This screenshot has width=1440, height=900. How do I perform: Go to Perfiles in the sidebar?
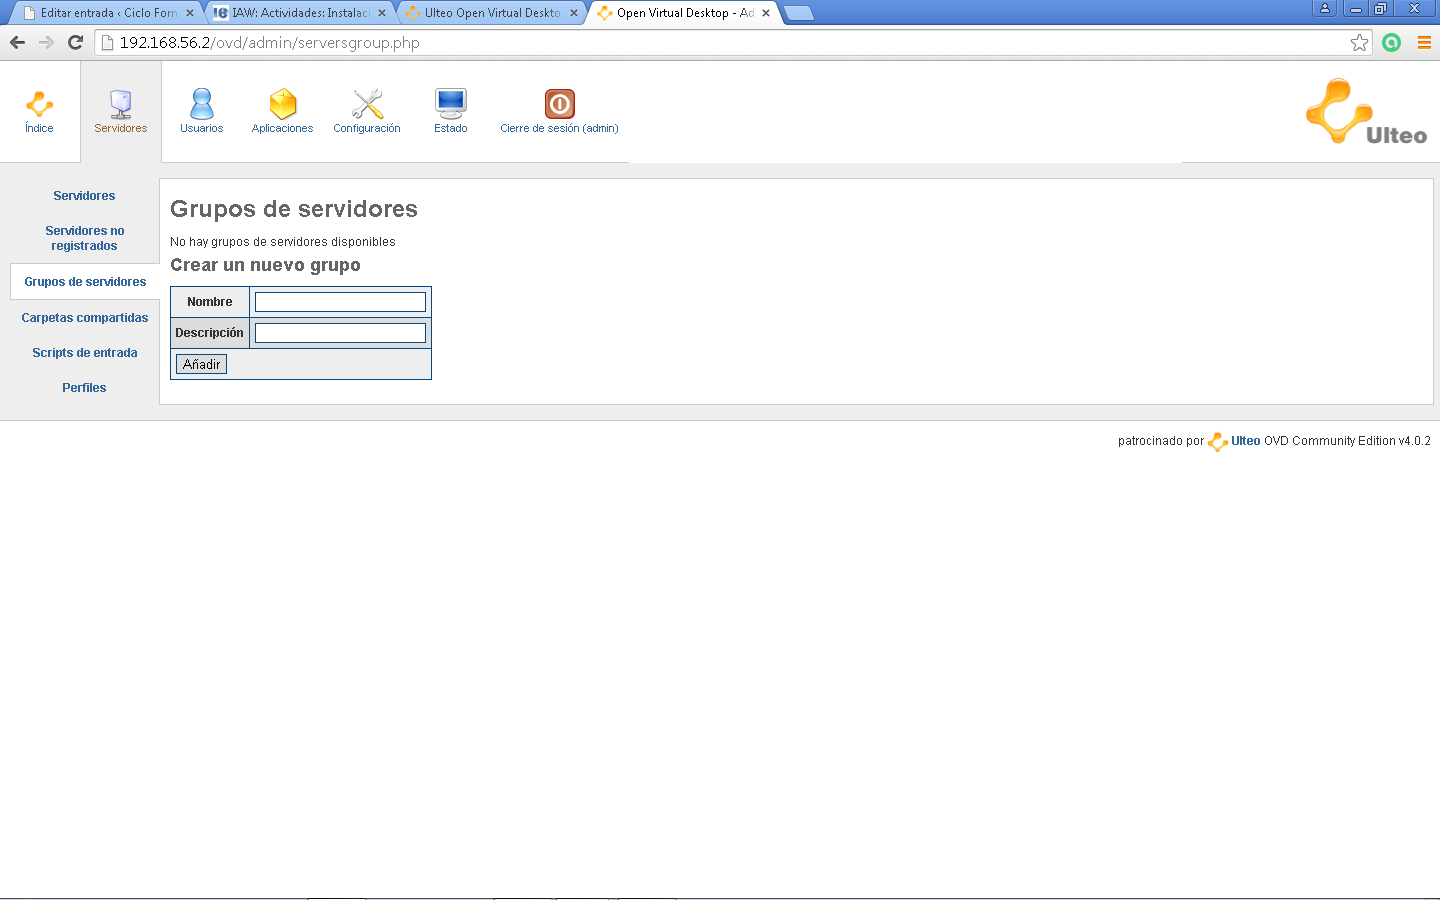click(84, 388)
